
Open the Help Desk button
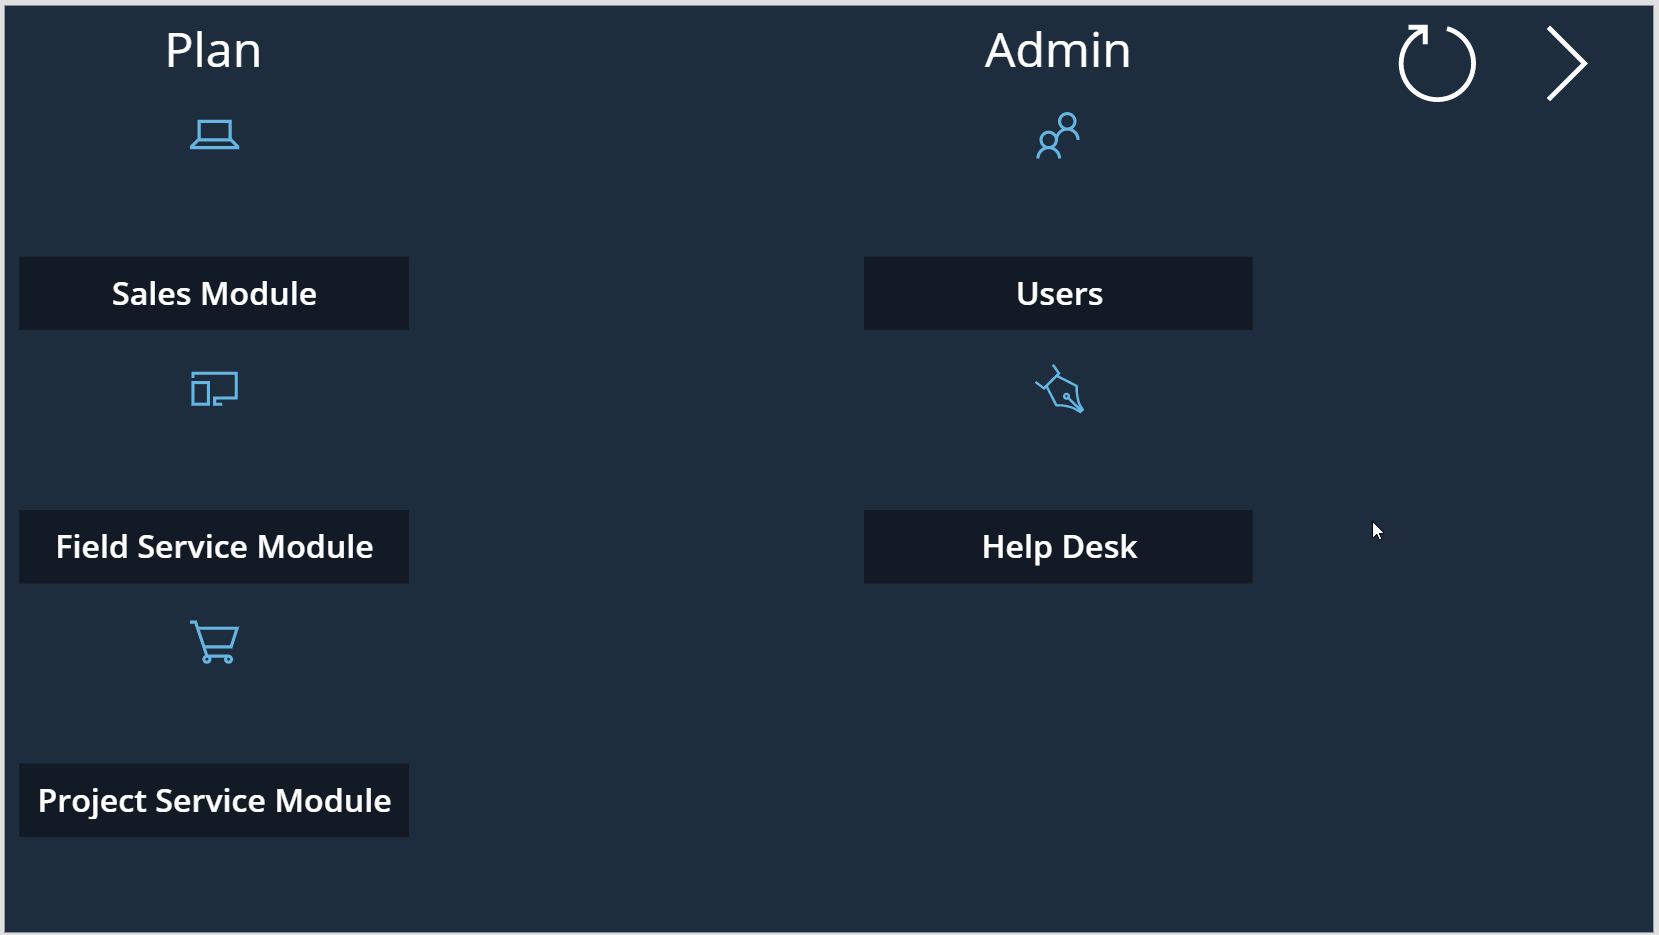point(1058,547)
